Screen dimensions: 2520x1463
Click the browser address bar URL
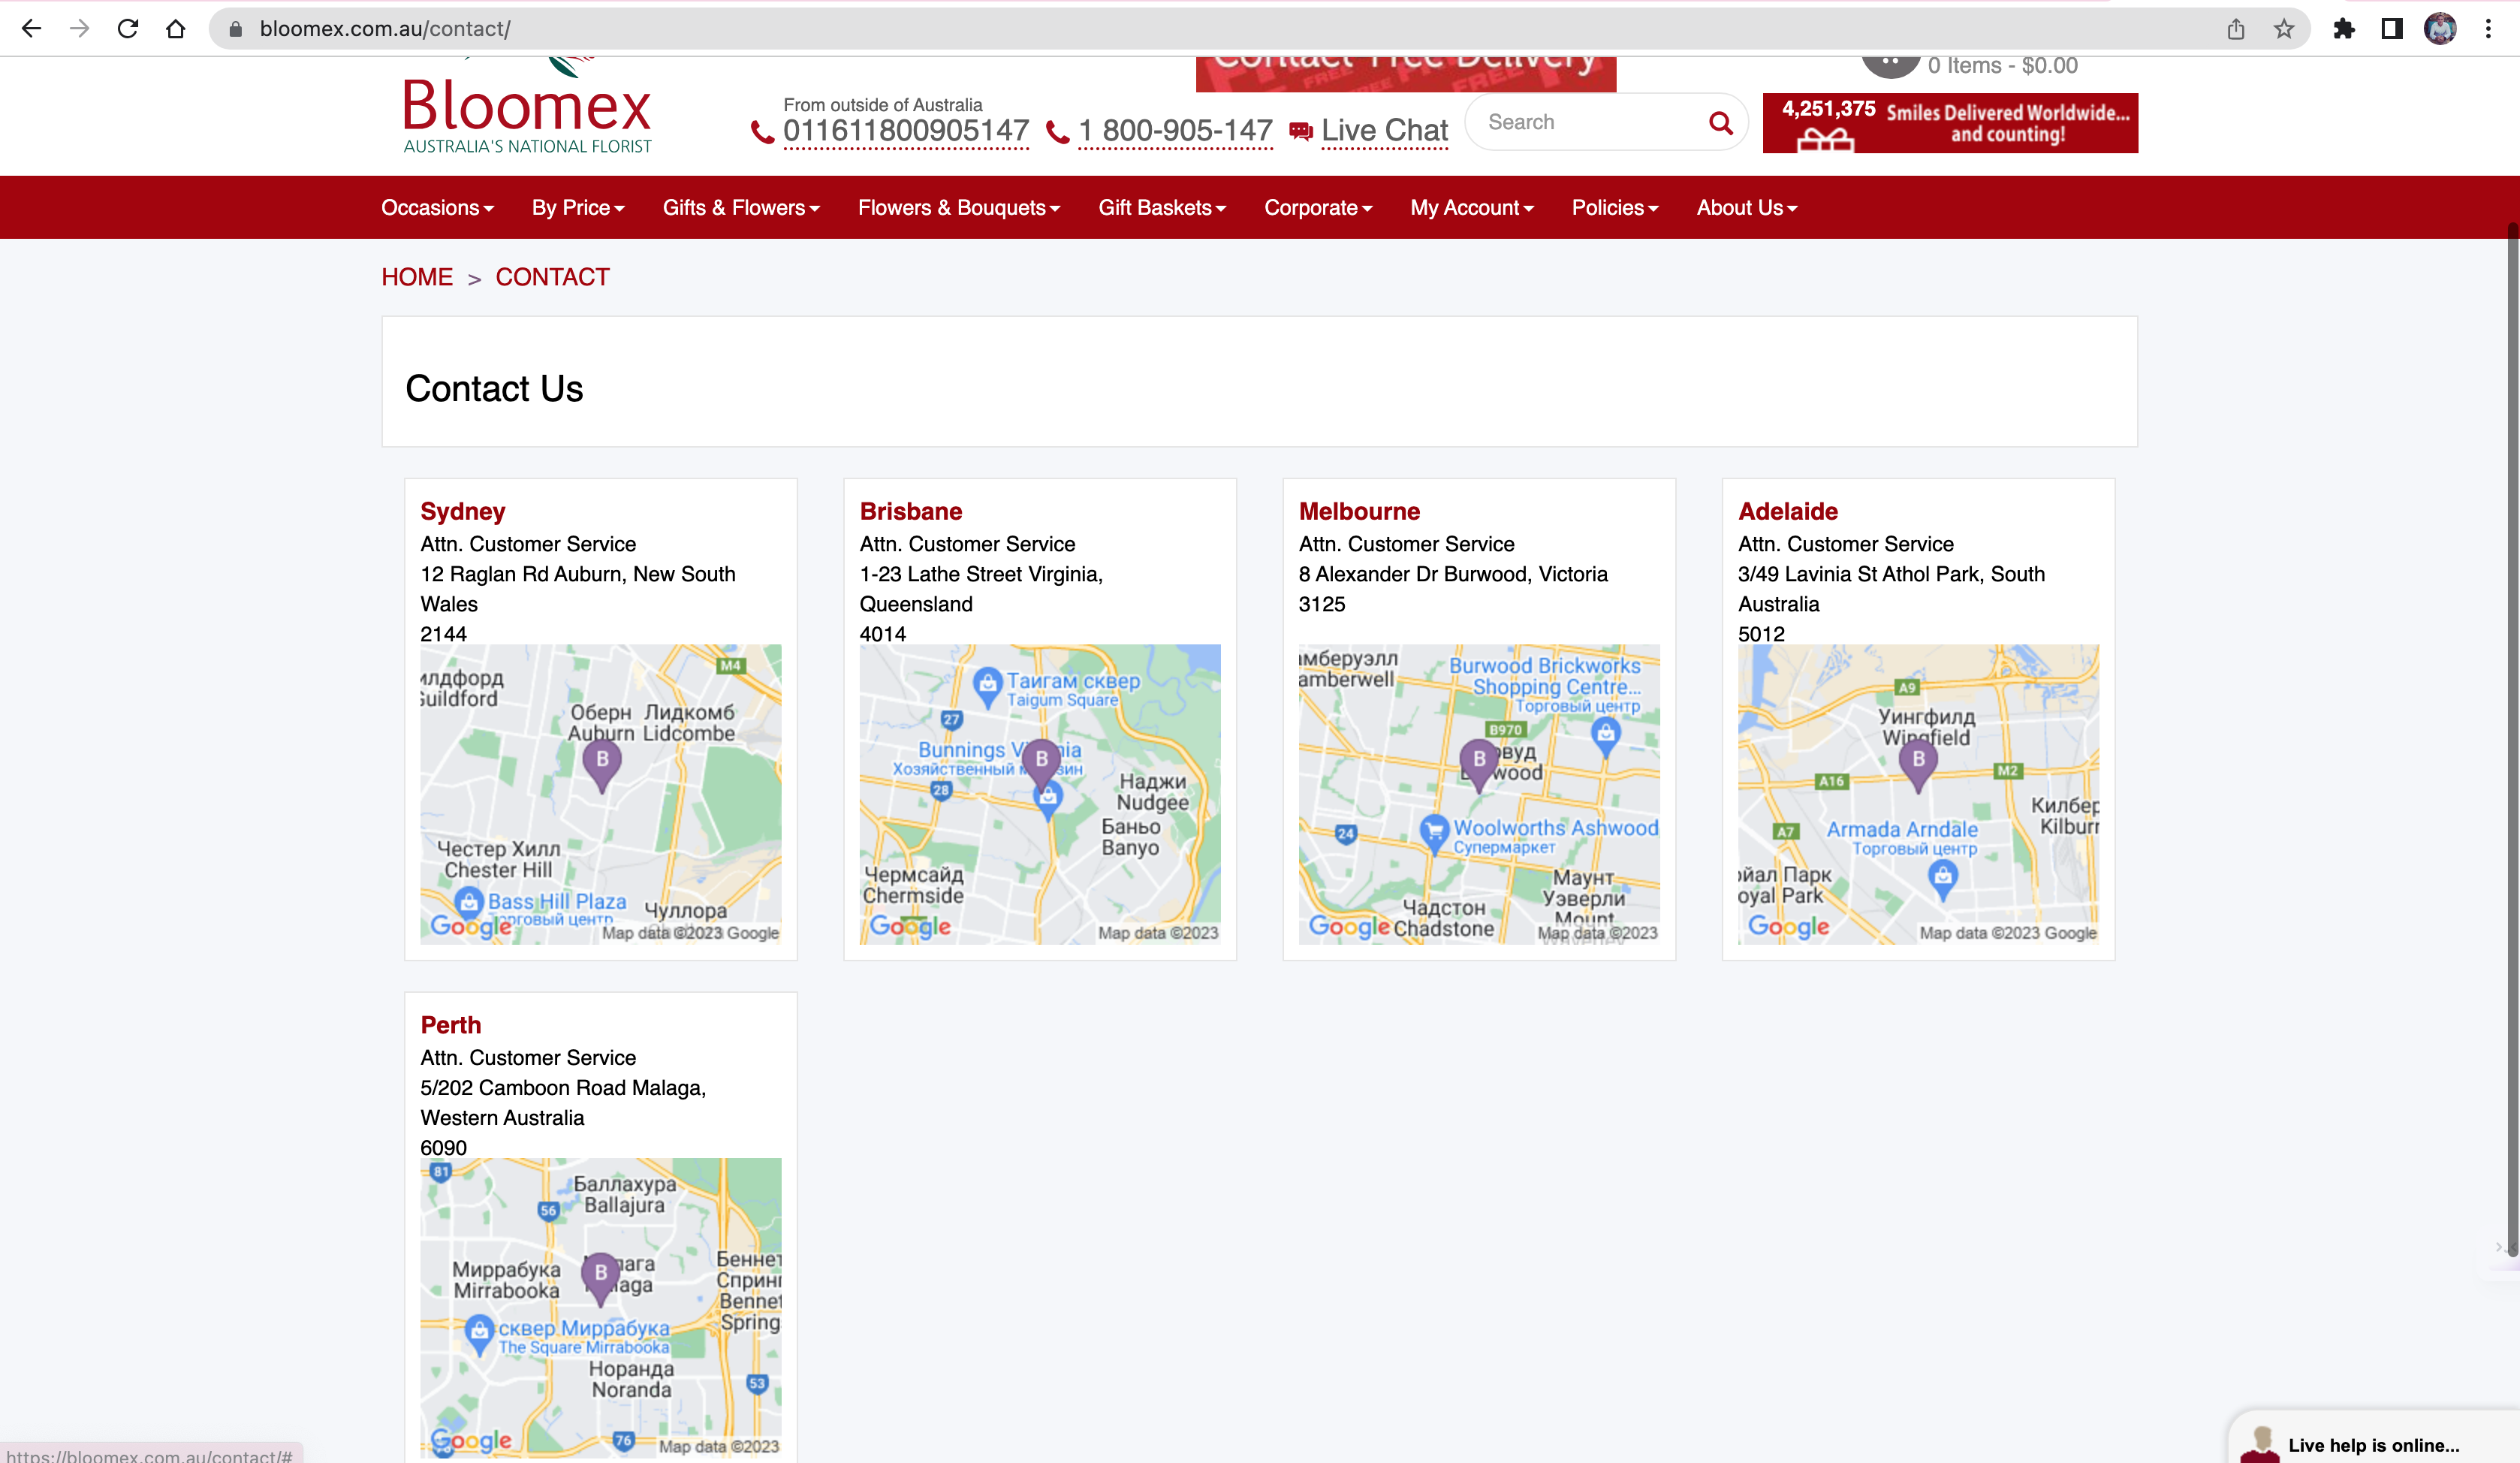[385, 29]
